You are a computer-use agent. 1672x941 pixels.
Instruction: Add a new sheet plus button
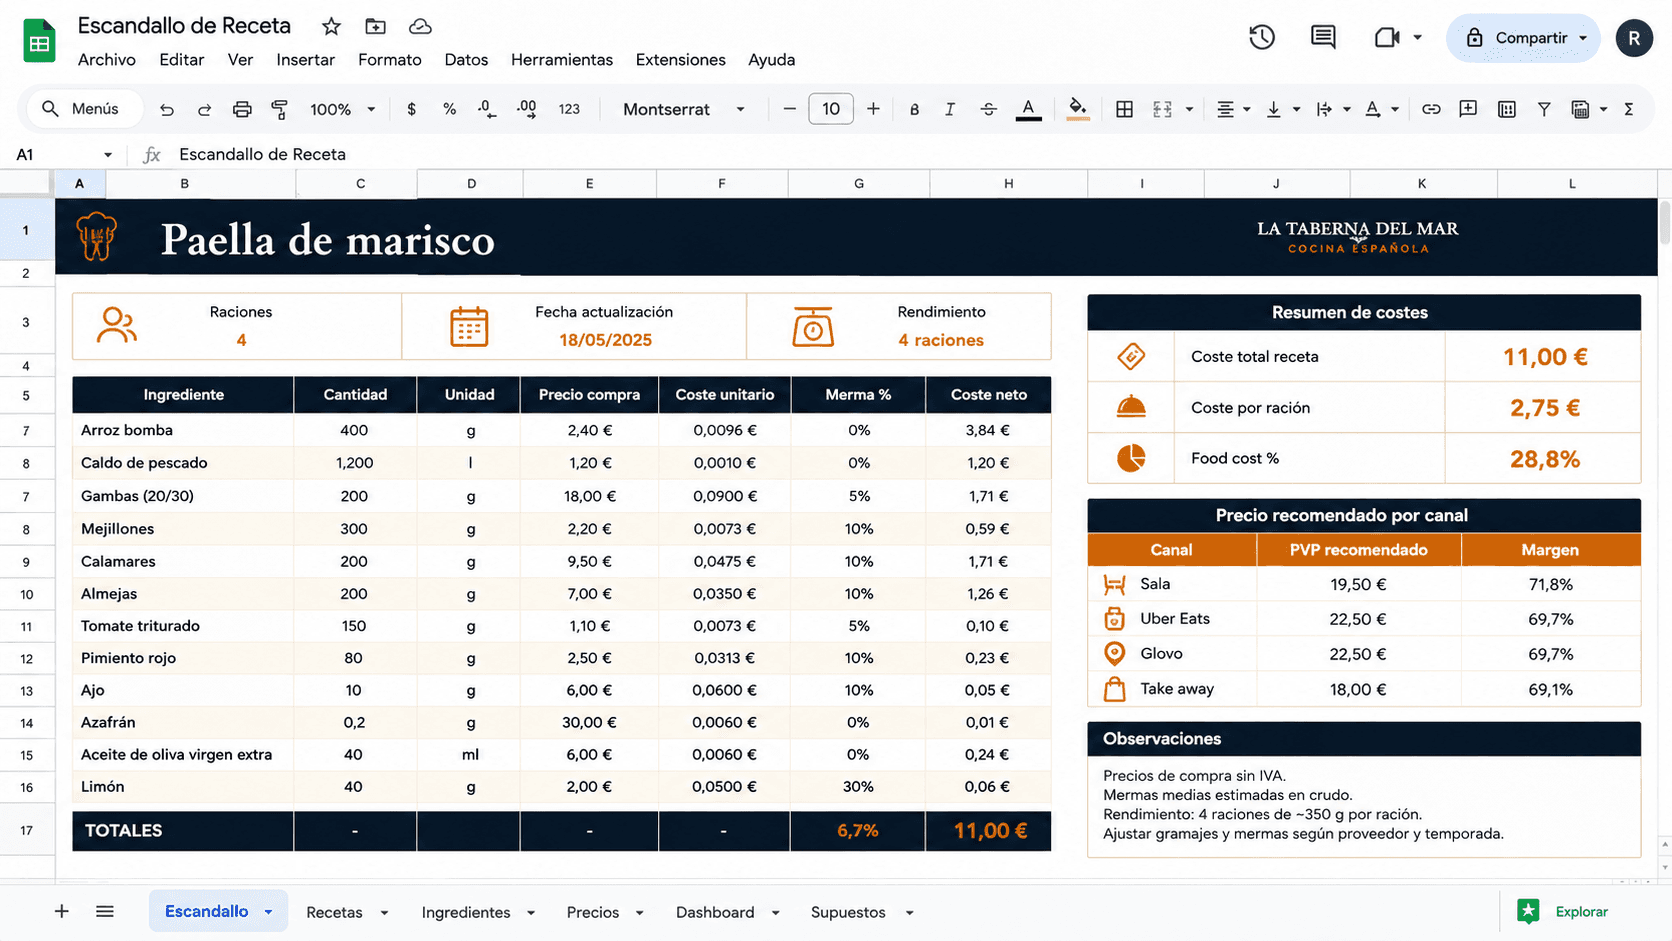pos(61,911)
